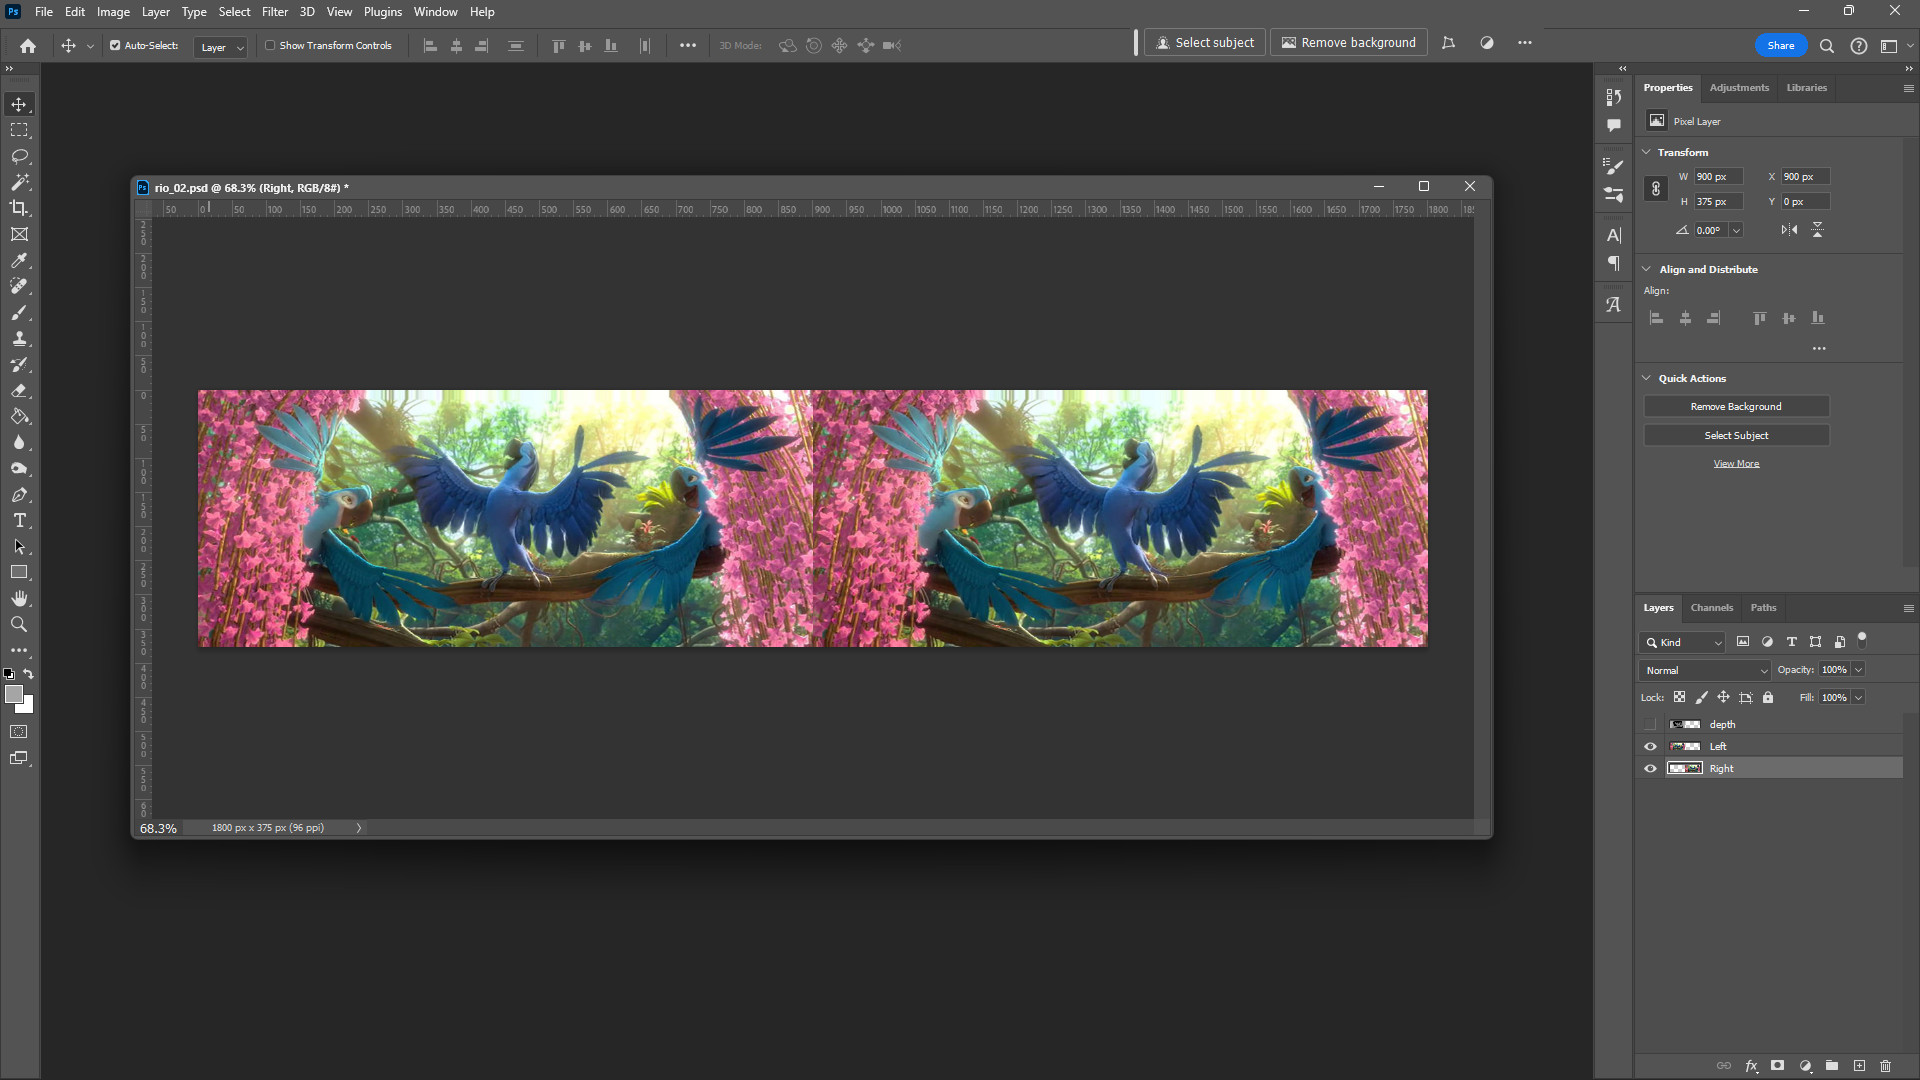Switch to the Channels tab
Image resolution: width=1920 pixels, height=1080 pixels.
pyautogui.click(x=1711, y=608)
